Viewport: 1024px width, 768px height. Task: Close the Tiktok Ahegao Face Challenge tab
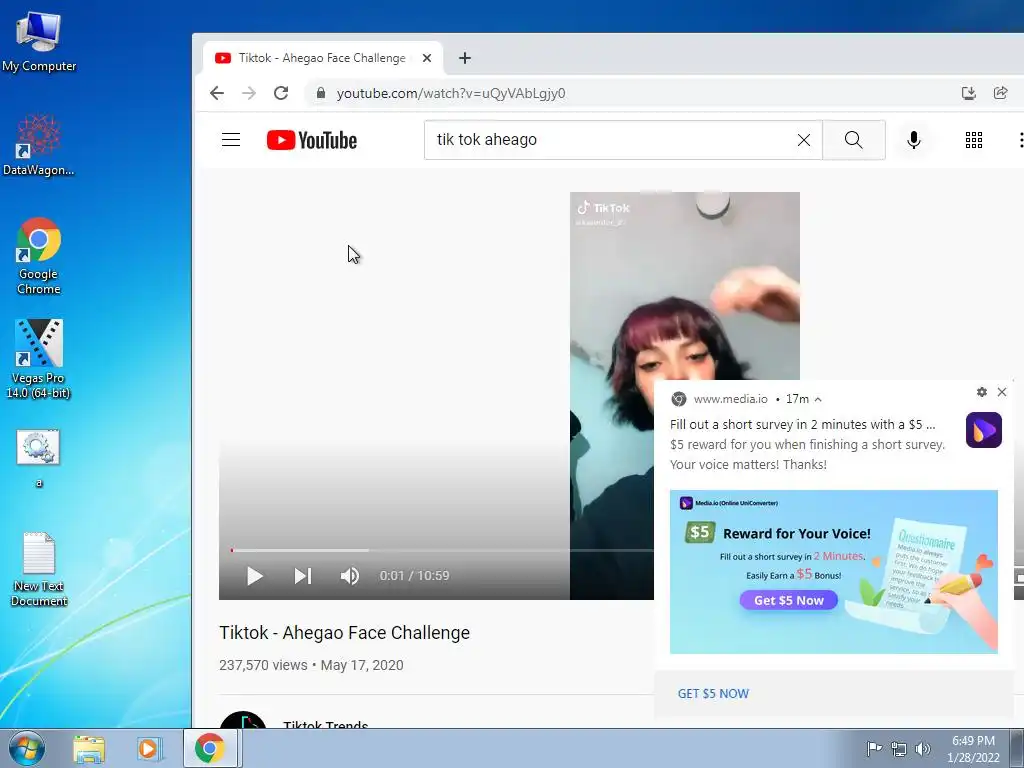click(427, 58)
